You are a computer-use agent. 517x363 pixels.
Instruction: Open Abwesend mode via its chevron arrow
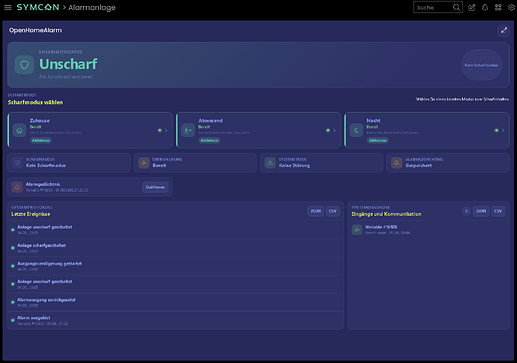click(334, 130)
